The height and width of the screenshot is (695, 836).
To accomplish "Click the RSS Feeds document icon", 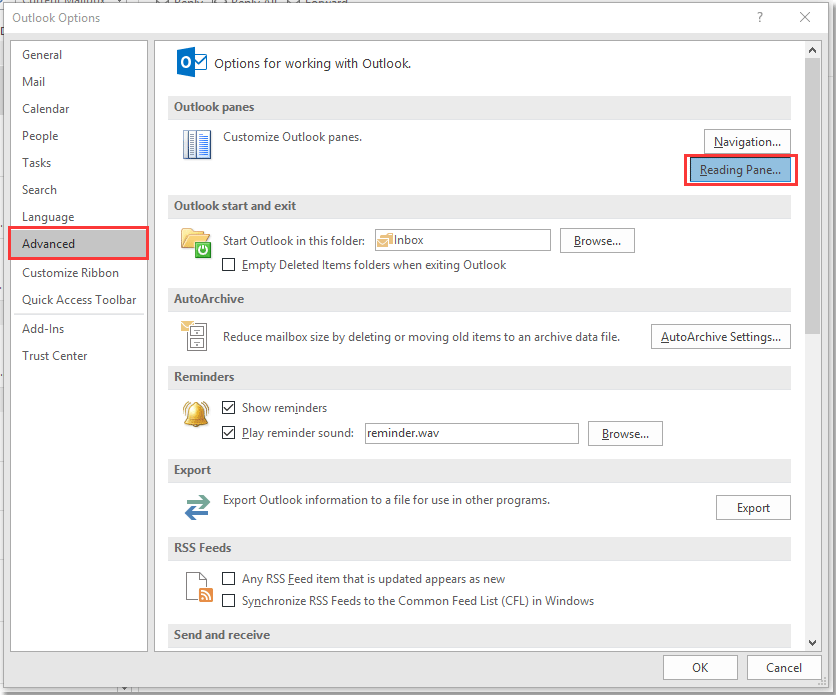I will click(x=196, y=586).
